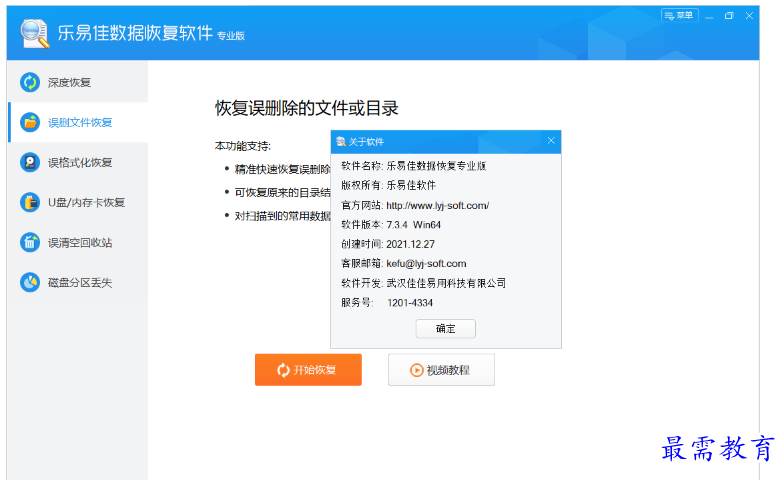Viewport: 783px width, 480px height.
Task: Open U盘/内存卡恢复 section
Action: [x=78, y=202]
